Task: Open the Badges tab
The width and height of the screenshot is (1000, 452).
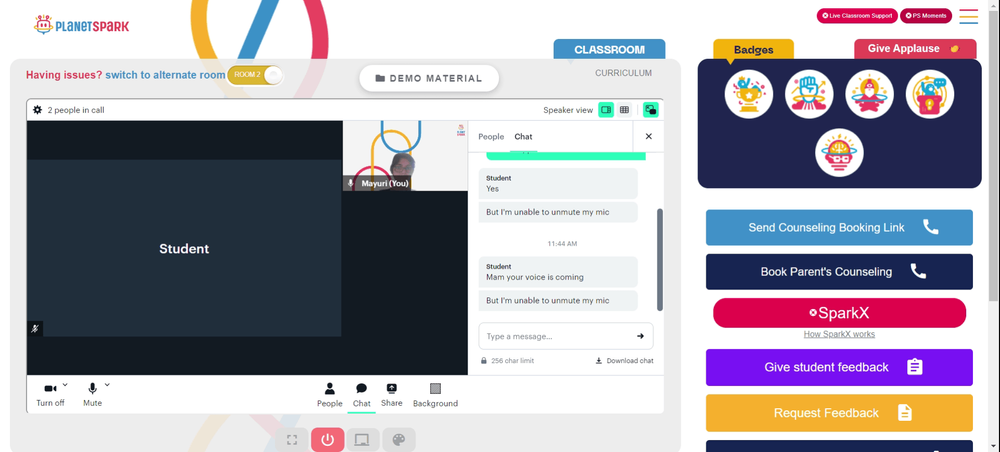Action: click(x=753, y=49)
